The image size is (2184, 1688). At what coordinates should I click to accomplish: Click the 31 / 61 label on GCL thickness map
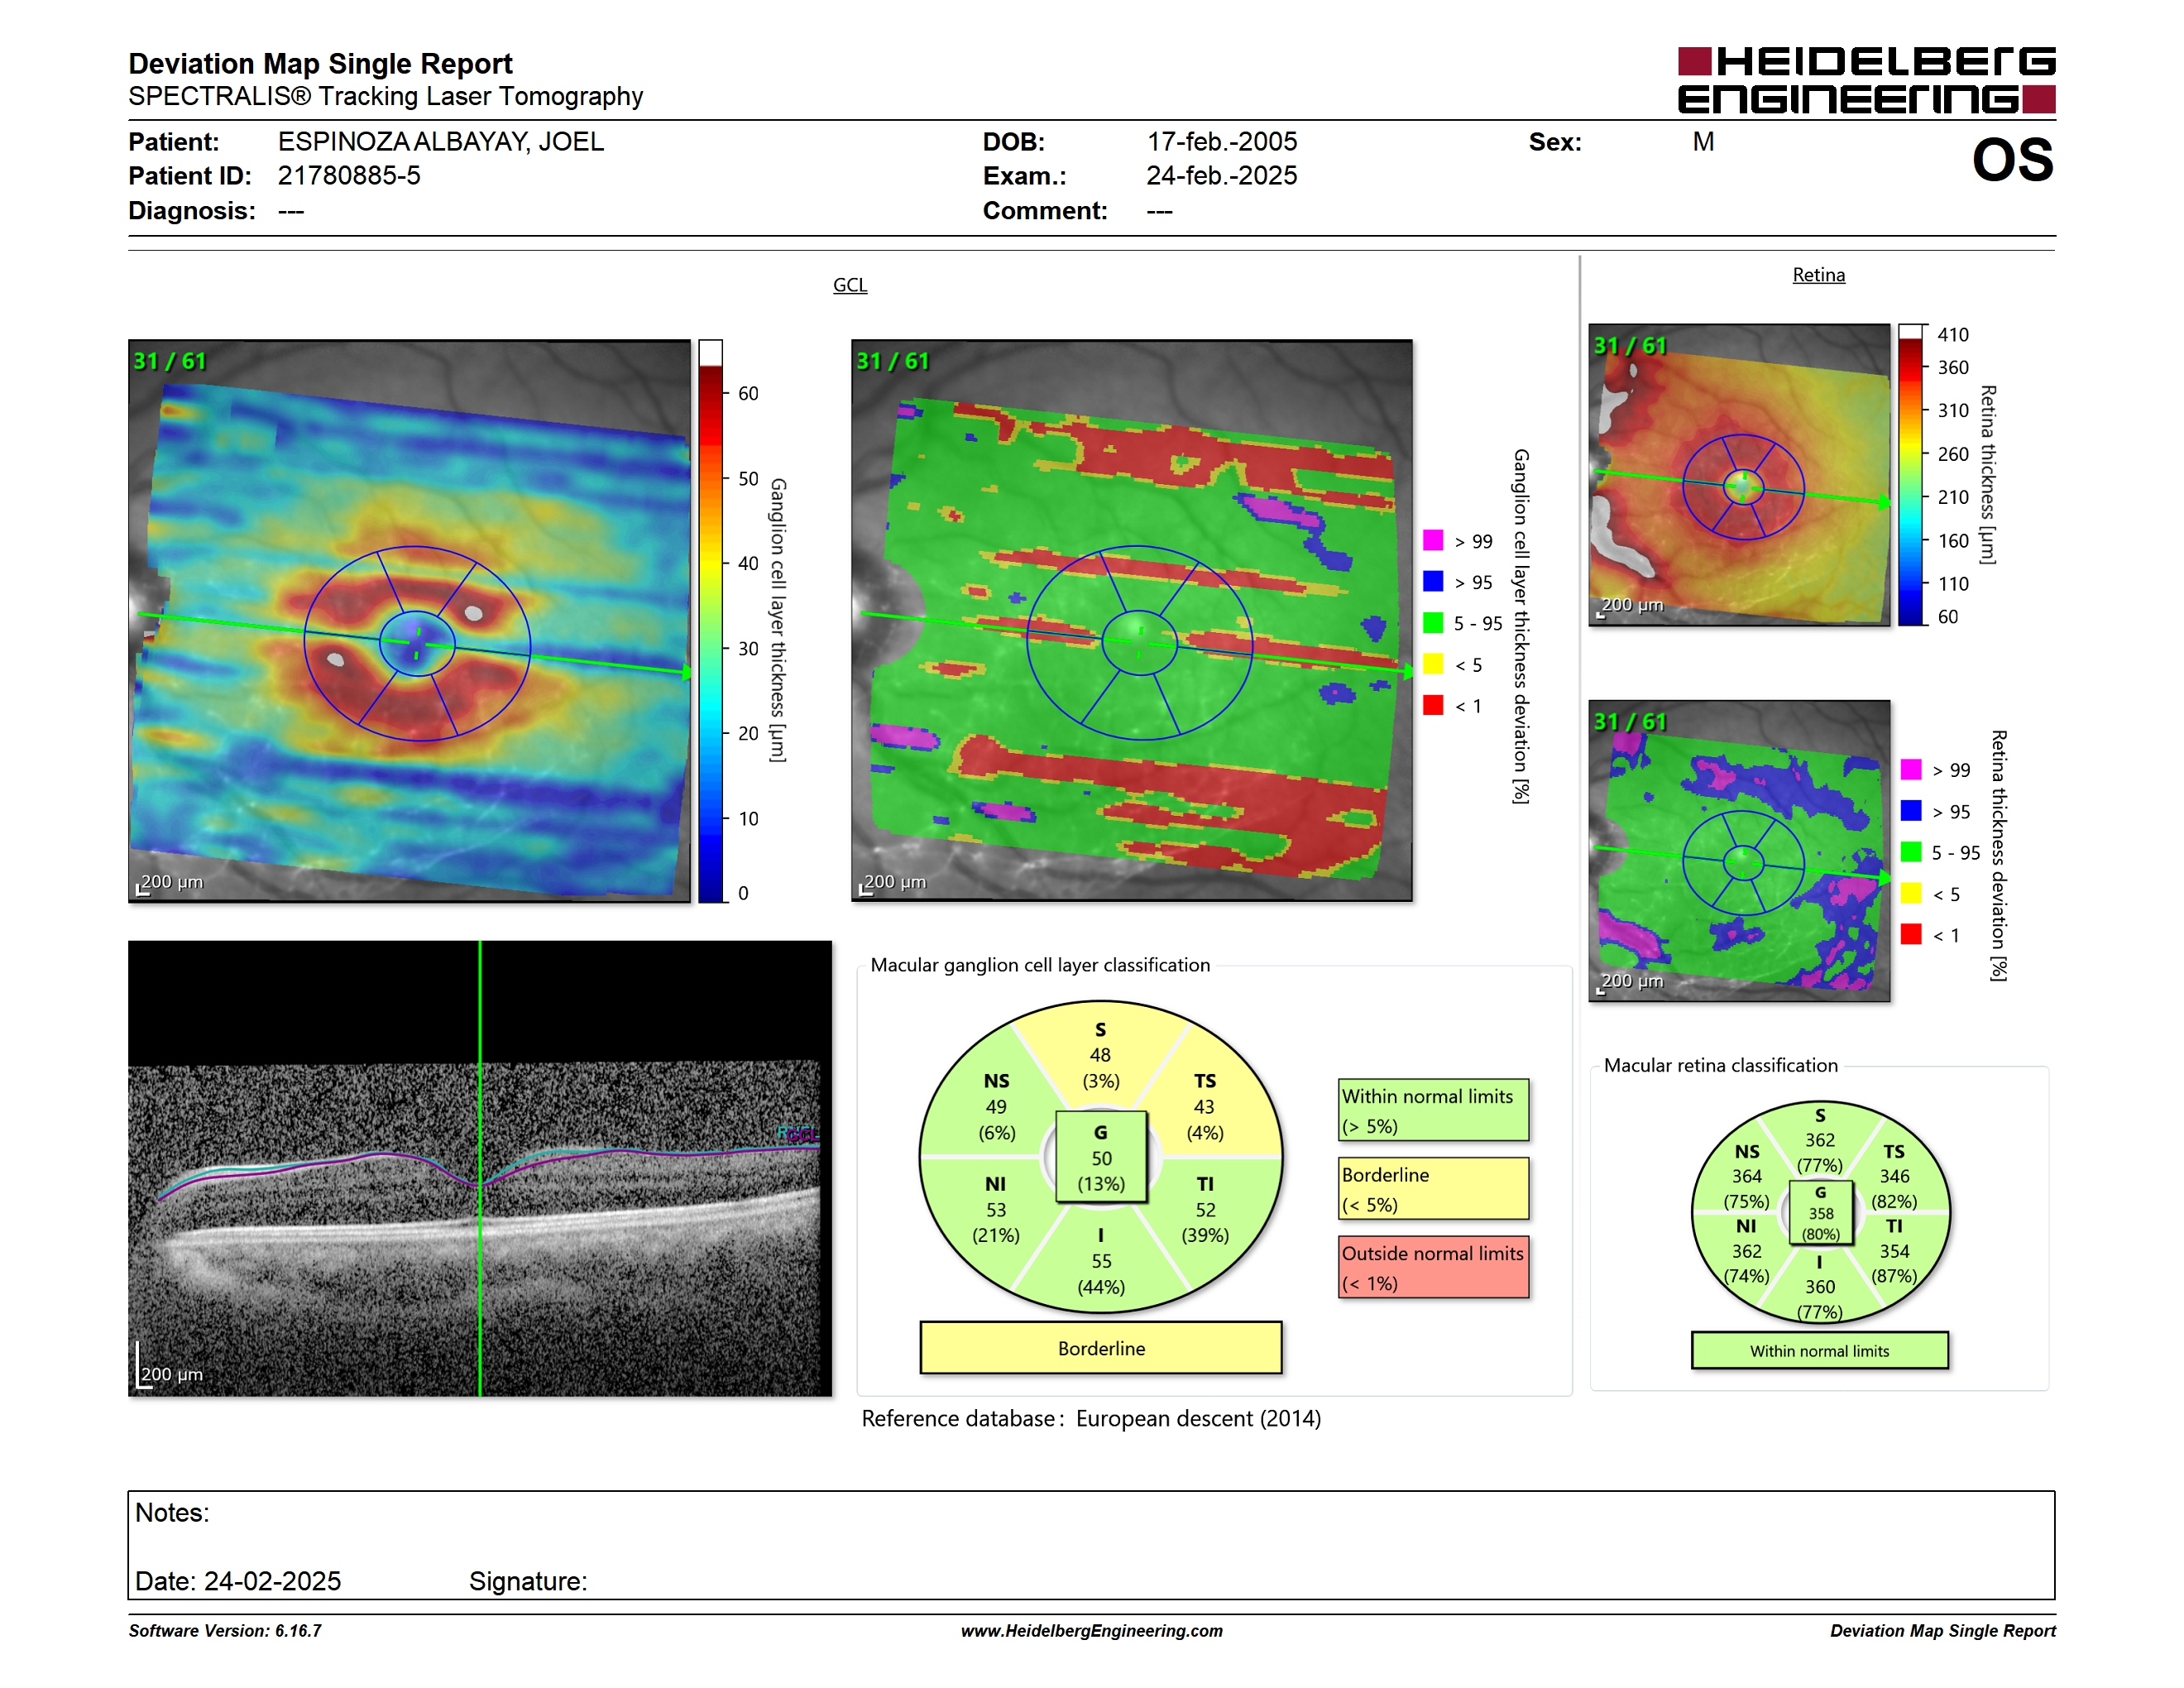point(169,361)
